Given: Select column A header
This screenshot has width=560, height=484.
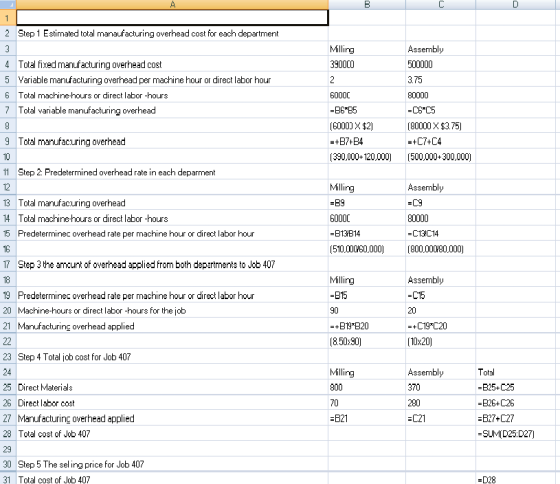Looking at the screenshot, I should click(172, 4).
